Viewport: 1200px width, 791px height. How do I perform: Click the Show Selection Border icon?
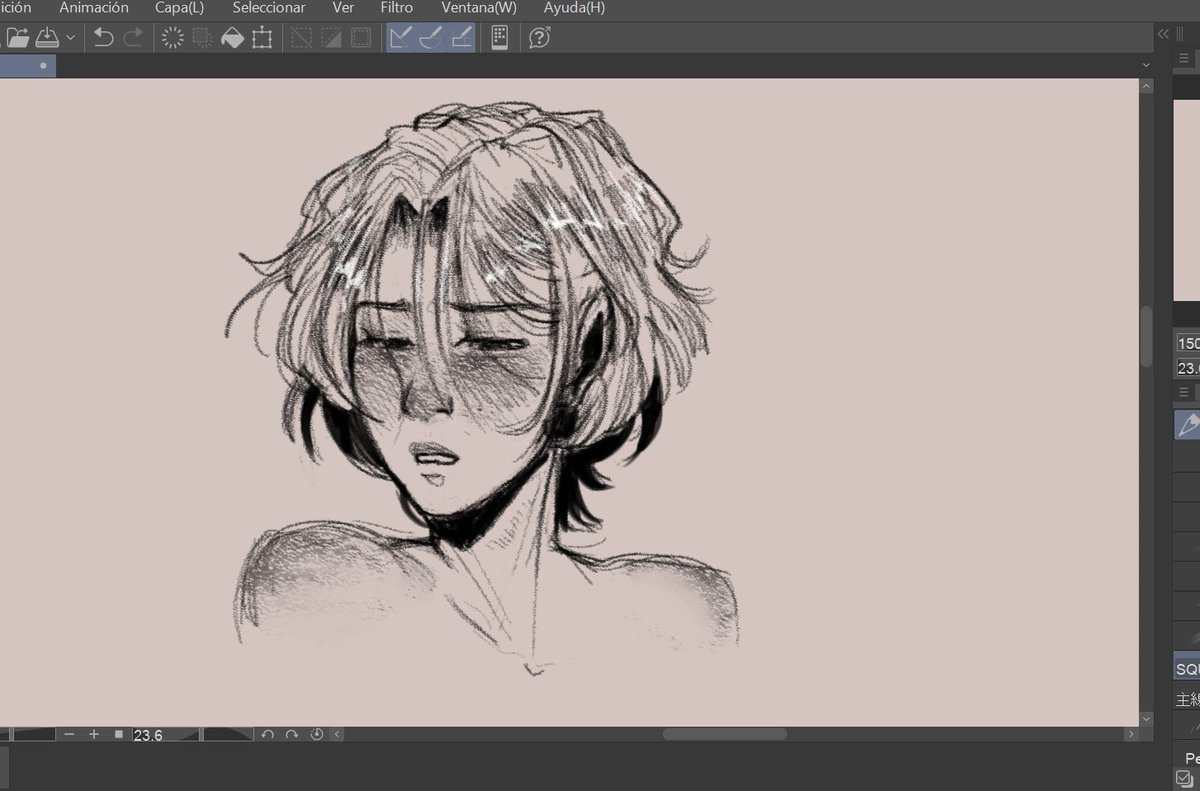[361, 38]
